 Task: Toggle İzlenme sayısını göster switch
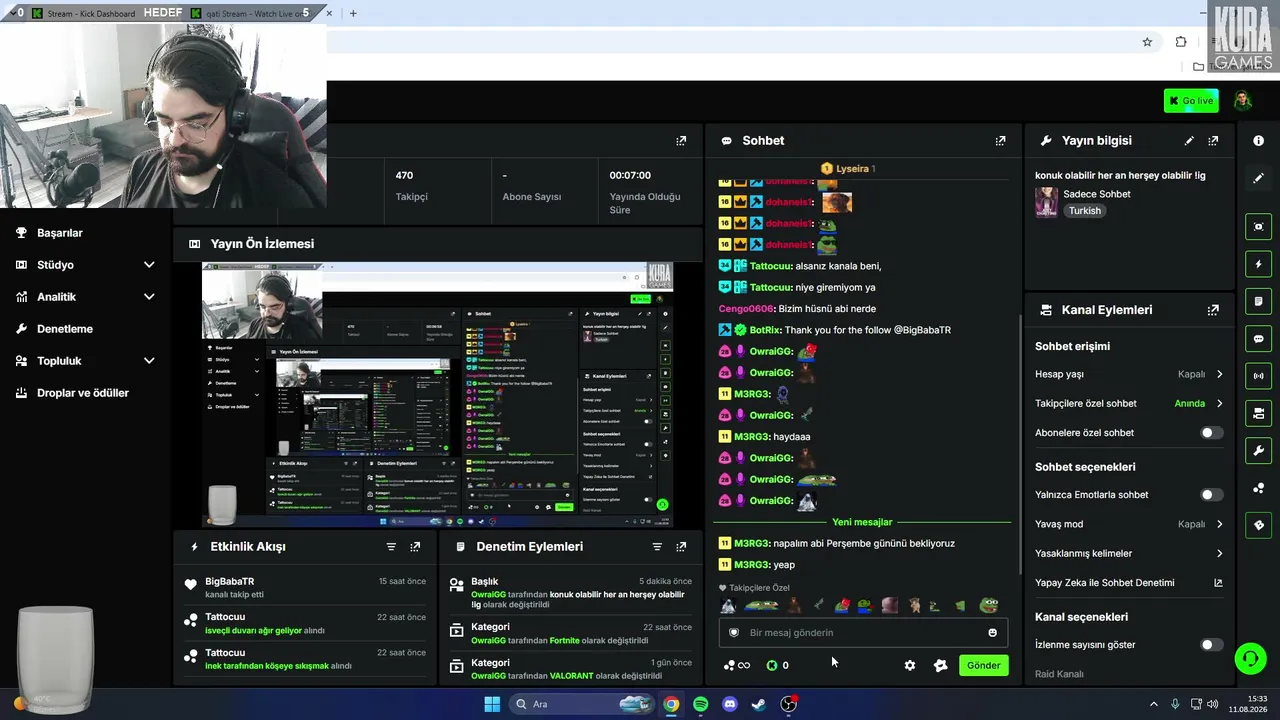point(1211,645)
